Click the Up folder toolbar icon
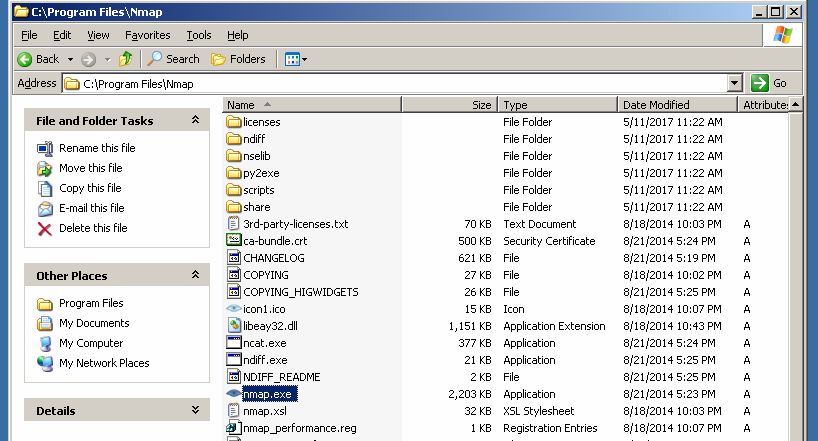The height and width of the screenshot is (441, 818). click(126, 59)
